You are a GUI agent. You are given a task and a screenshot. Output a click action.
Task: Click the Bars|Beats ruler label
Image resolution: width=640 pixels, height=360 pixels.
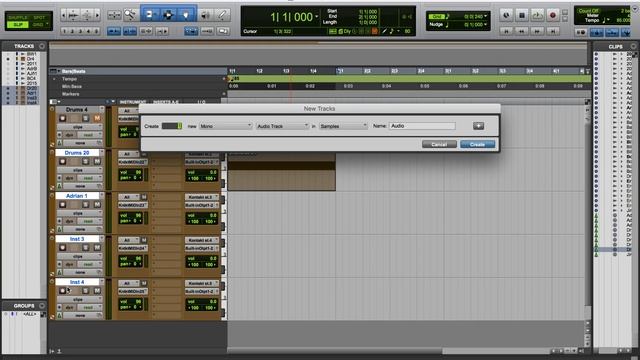click(73, 71)
